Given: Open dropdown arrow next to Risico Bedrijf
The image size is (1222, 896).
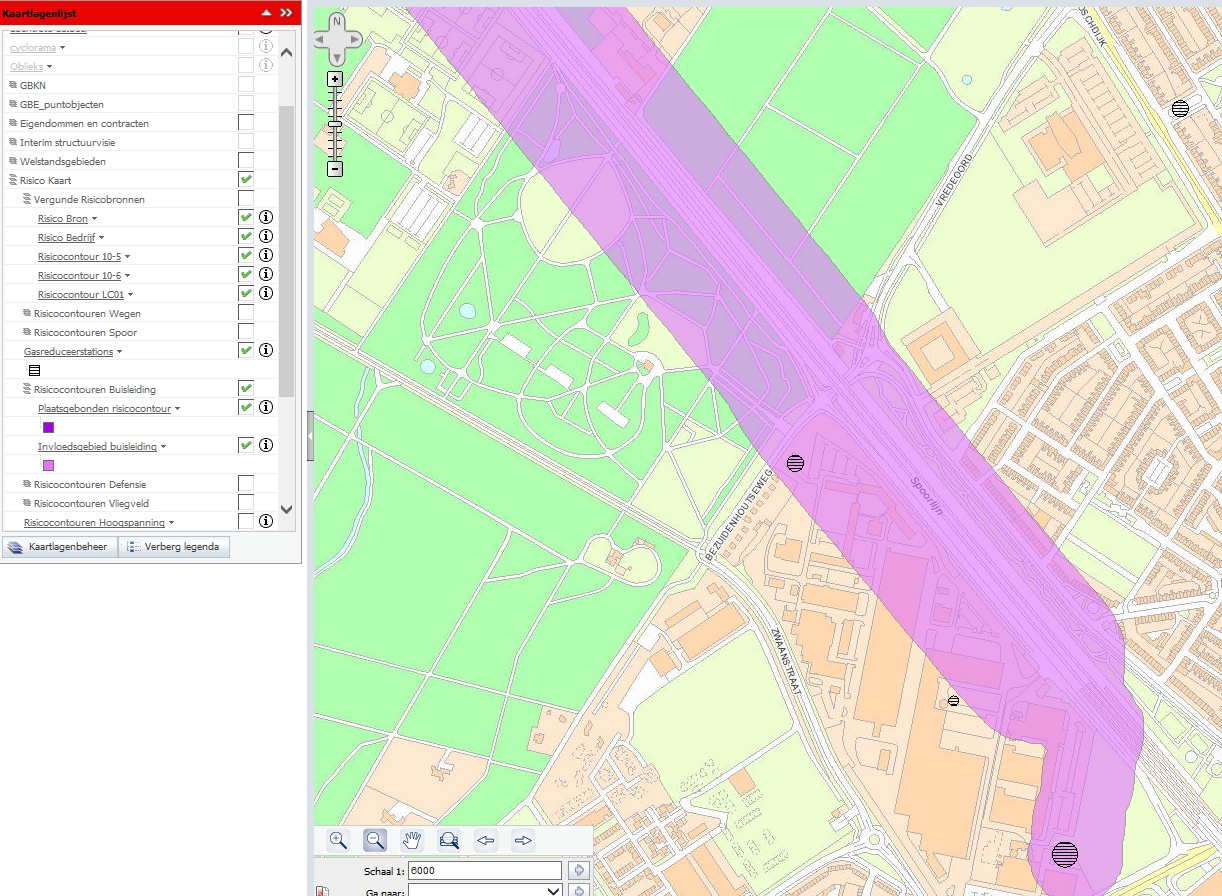Looking at the screenshot, I should point(102,238).
